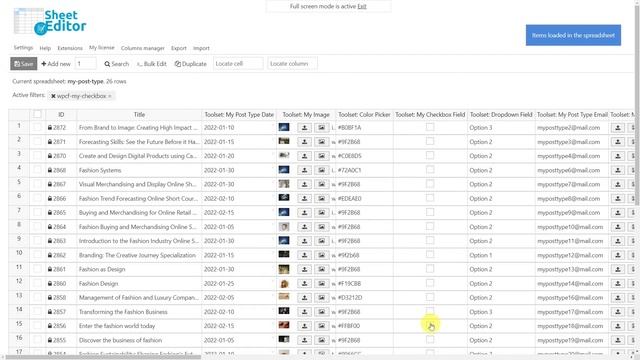Viewport: 640px width, 360px height.
Task: Open the Columns manager
Action: click(x=142, y=48)
